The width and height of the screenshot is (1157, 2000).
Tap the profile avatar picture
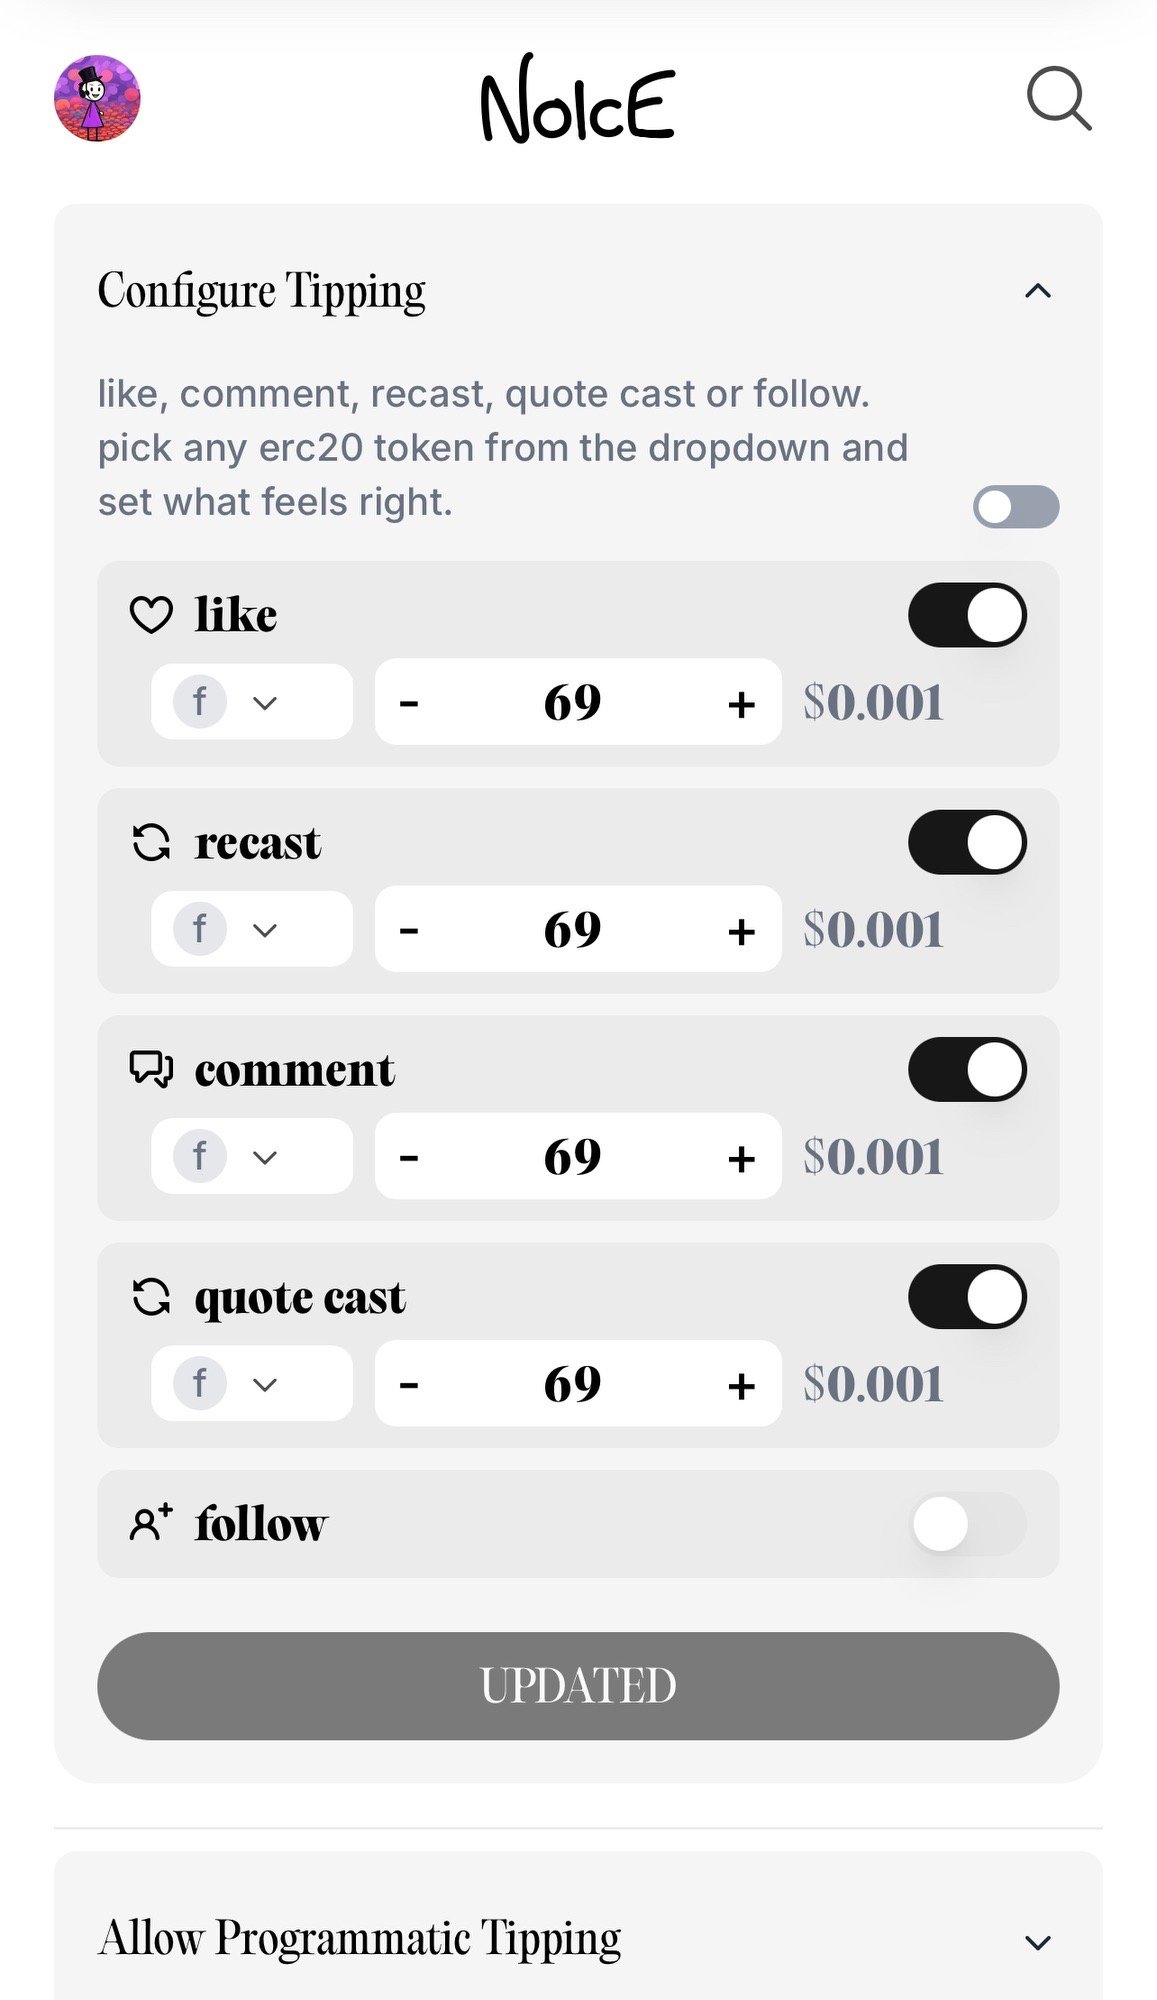[97, 98]
